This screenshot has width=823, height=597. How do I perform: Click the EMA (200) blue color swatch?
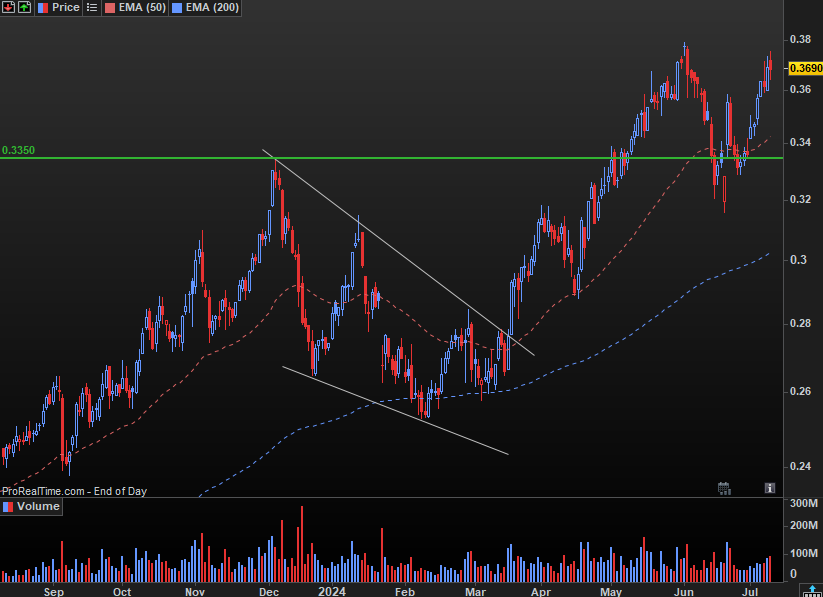177,8
